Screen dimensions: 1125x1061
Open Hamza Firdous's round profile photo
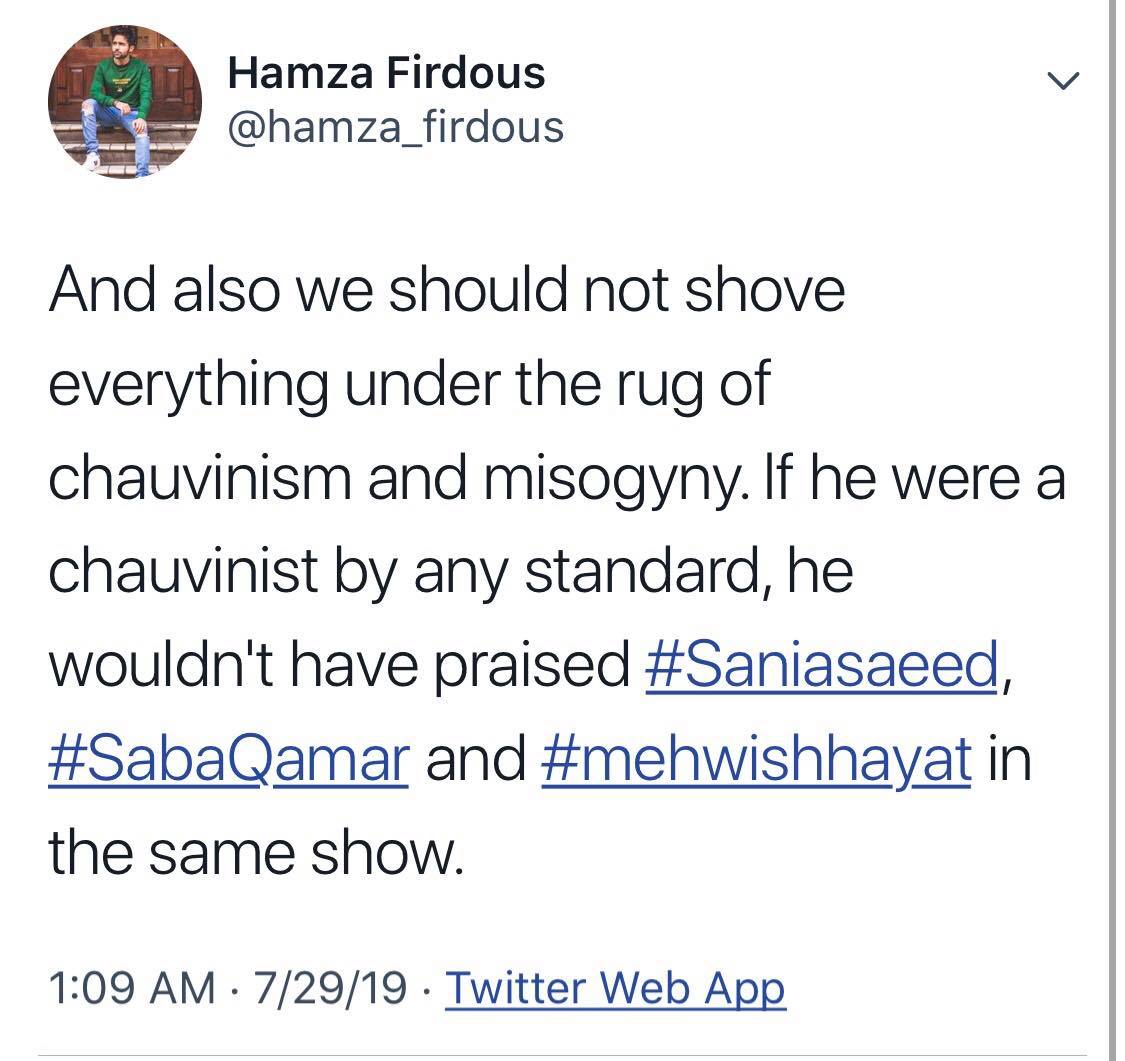[x=125, y=101]
